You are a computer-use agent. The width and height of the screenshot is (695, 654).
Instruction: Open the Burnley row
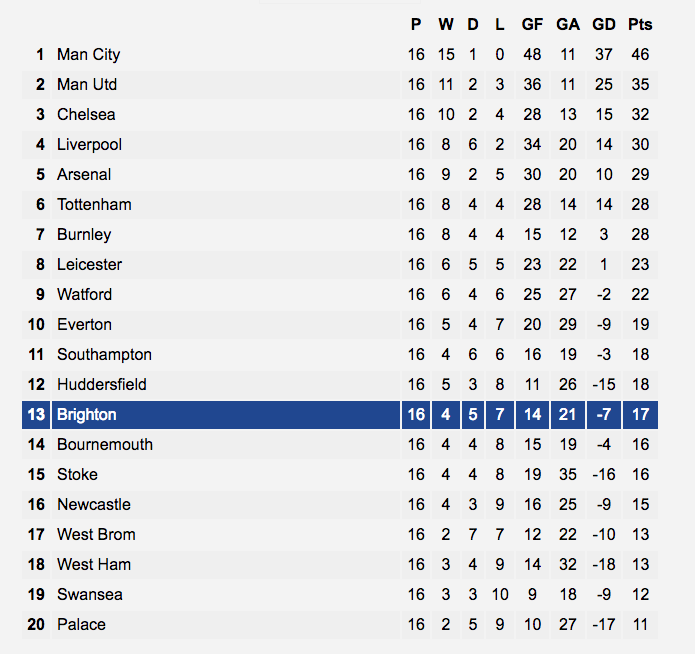coord(340,235)
